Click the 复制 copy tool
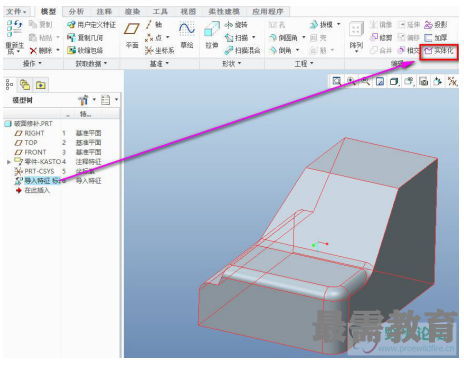The image size is (464, 366). [40, 24]
